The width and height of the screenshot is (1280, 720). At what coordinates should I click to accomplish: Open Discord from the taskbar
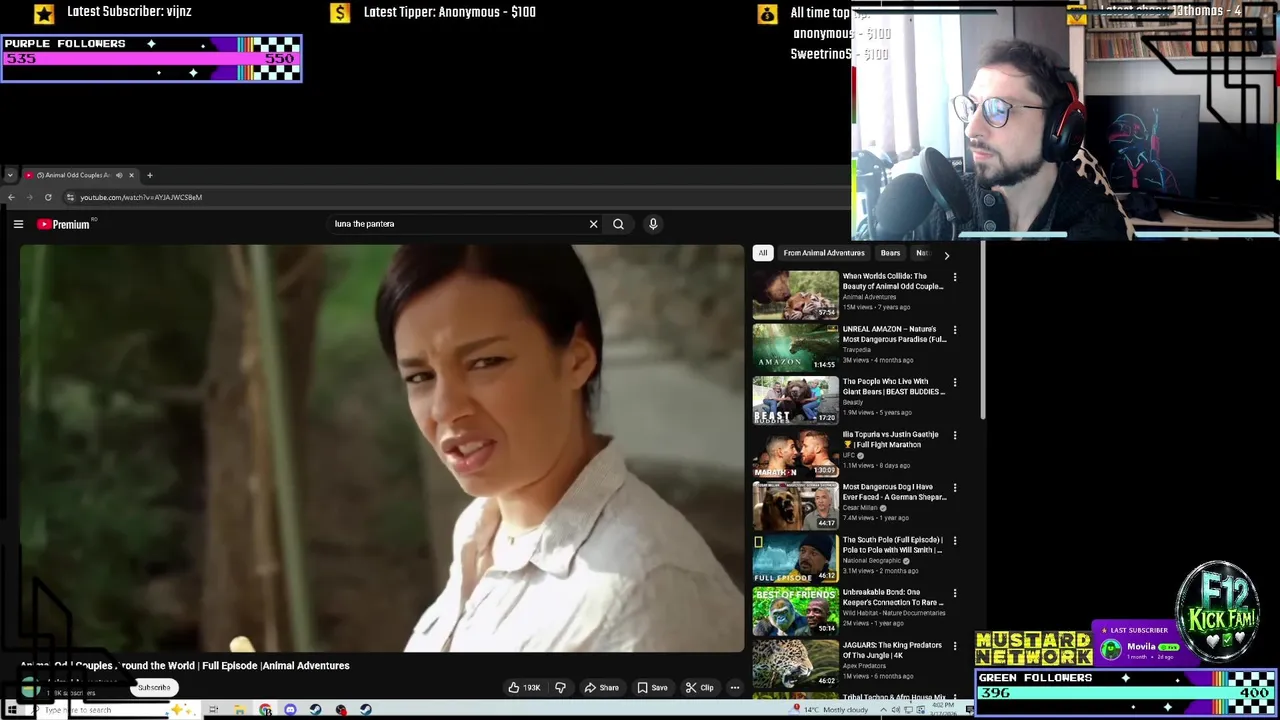point(290,710)
